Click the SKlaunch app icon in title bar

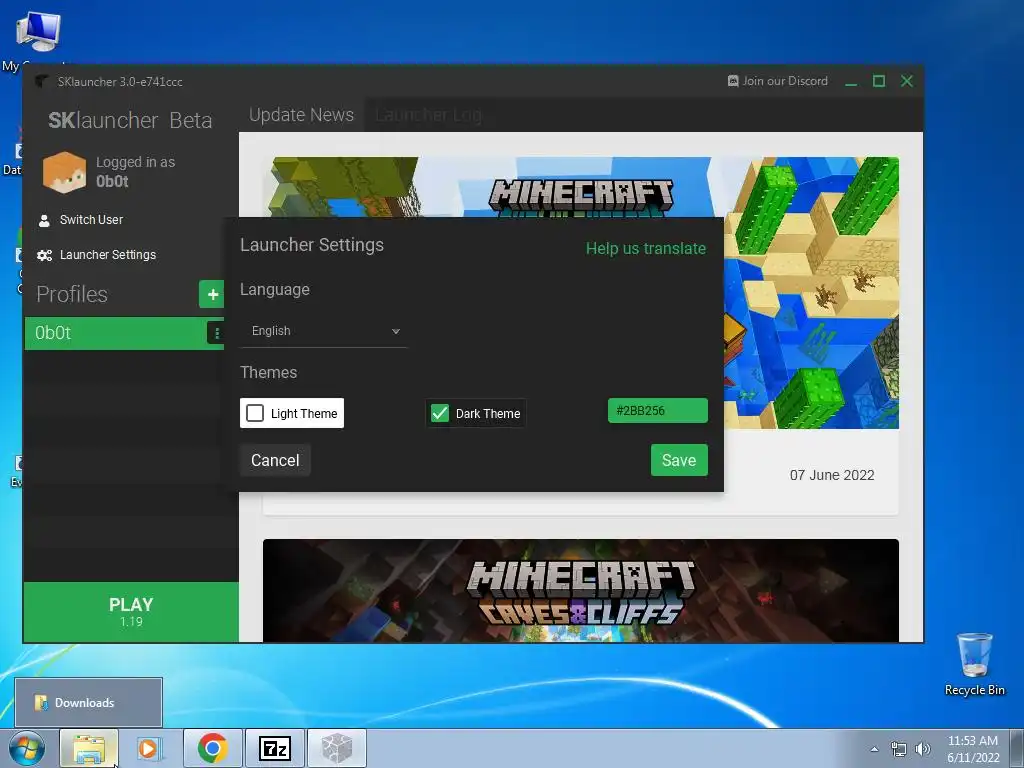click(x=42, y=82)
